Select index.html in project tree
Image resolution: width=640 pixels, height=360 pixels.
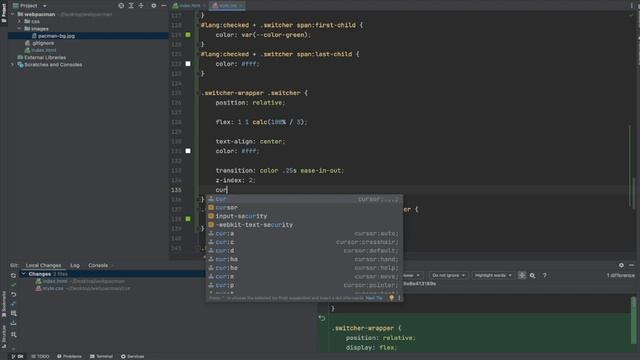44,50
